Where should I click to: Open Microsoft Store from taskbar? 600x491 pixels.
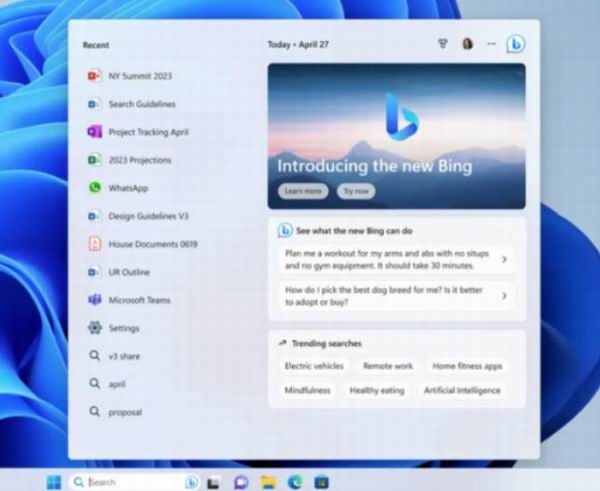[321, 482]
